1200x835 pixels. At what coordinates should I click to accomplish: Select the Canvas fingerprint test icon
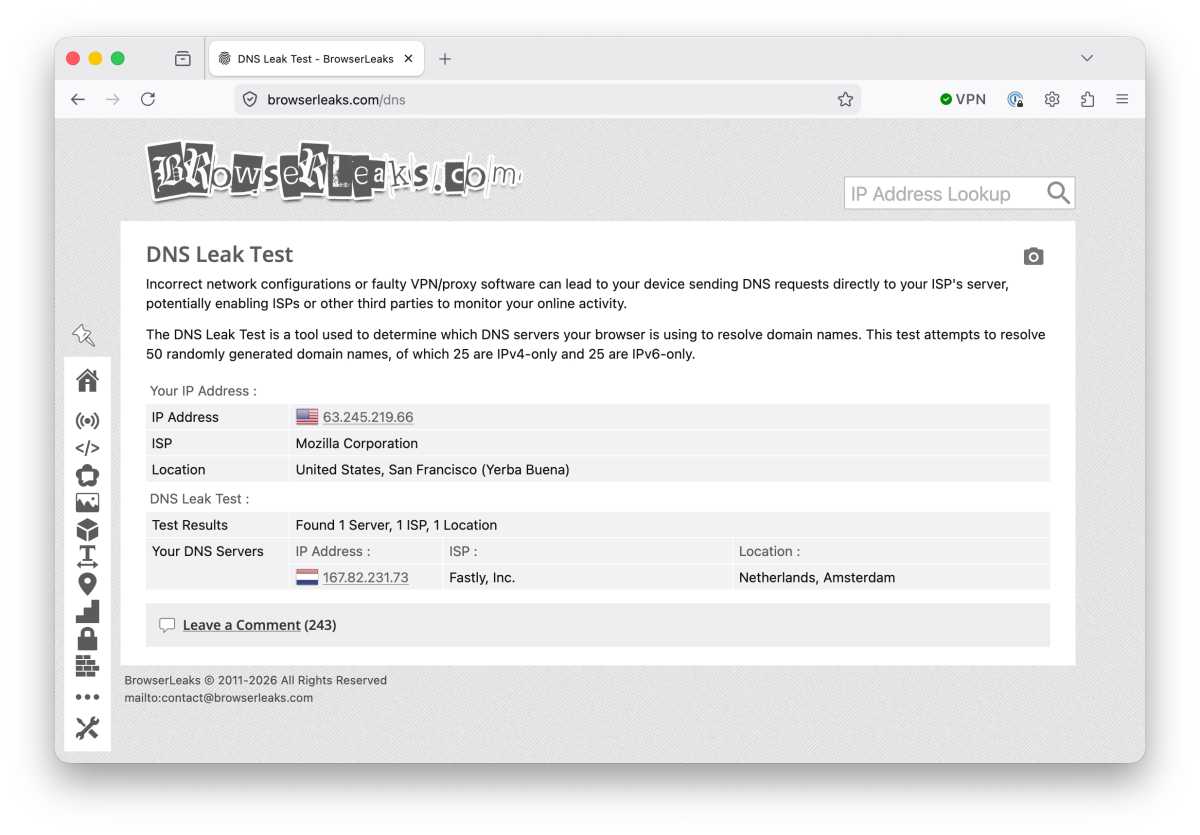87,476
